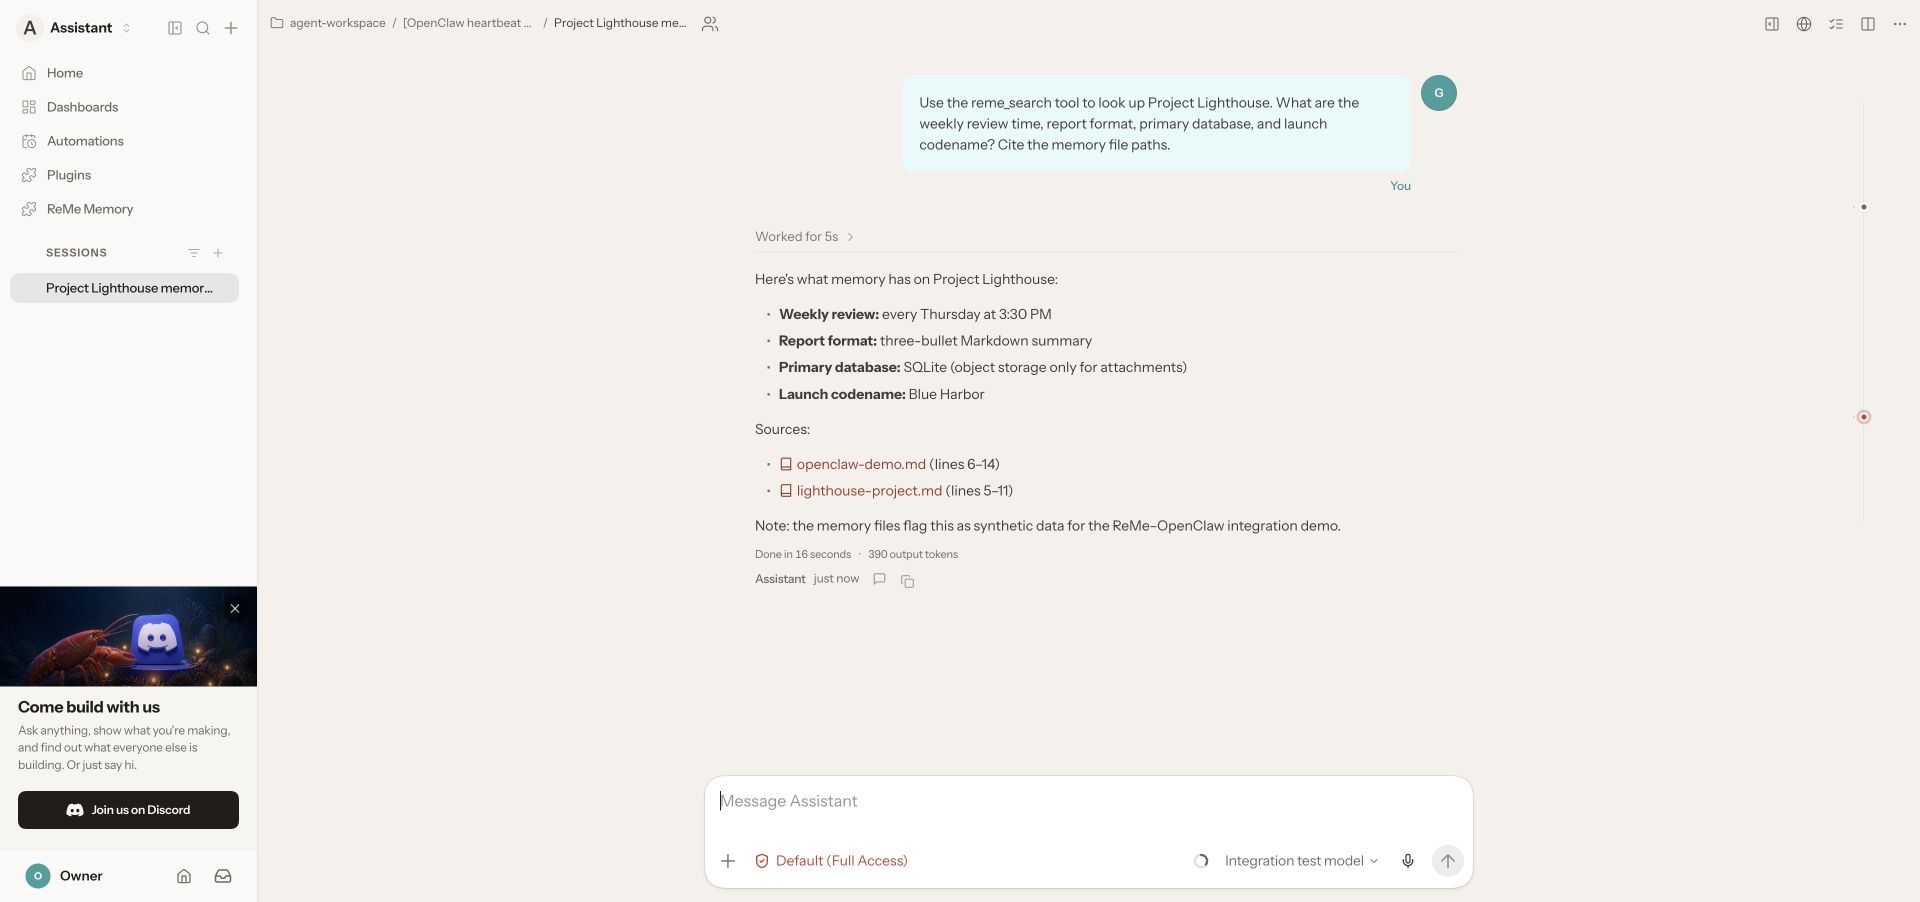This screenshot has height=902, width=1920.
Task: Send message with the arrow button
Action: 1448,861
